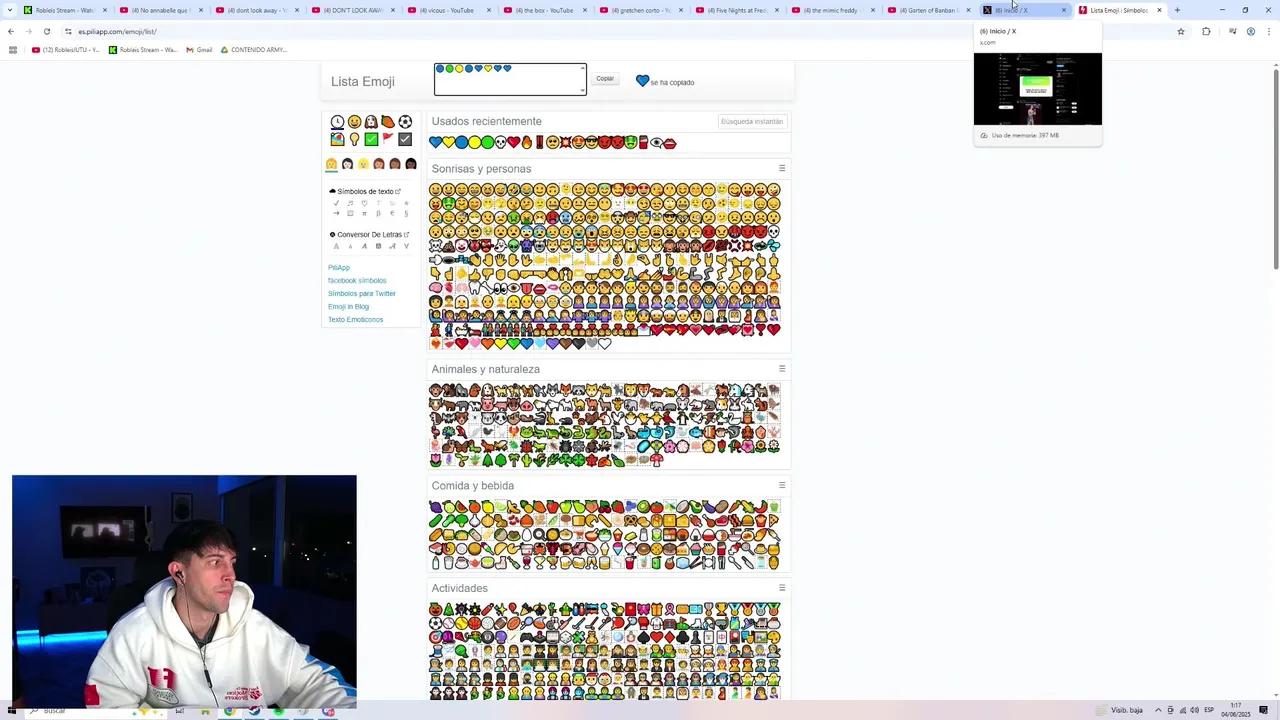Click the red exclamation mark in recently used
The height and width of the screenshot is (720, 1280).
[539, 143]
